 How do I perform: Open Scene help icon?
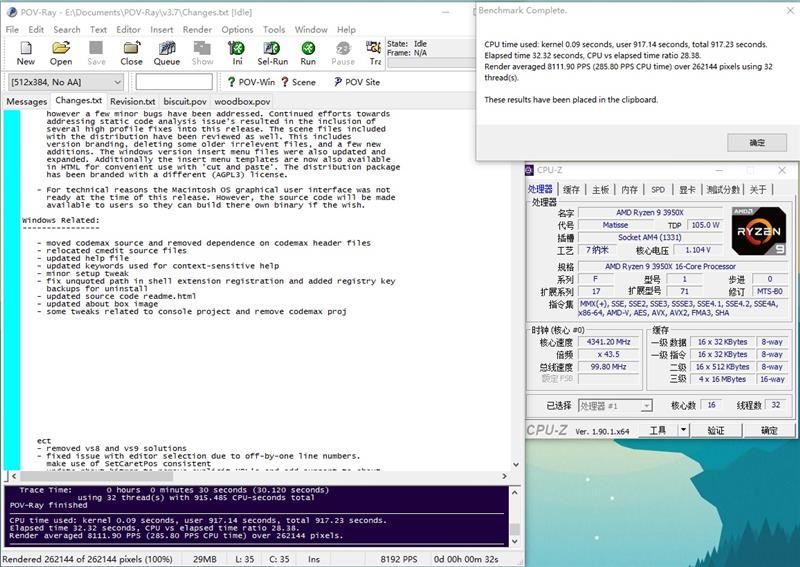pos(298,82)
